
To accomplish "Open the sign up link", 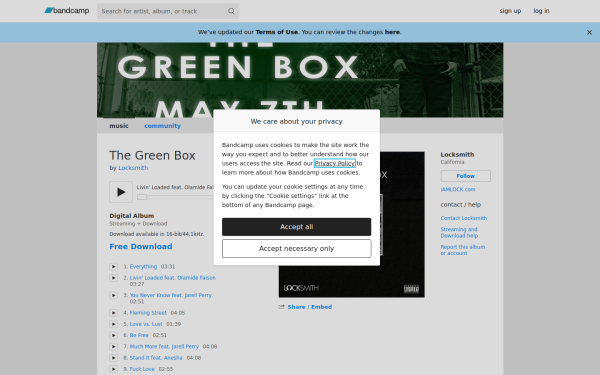I will pyautogui.click(x=510, y=11).
